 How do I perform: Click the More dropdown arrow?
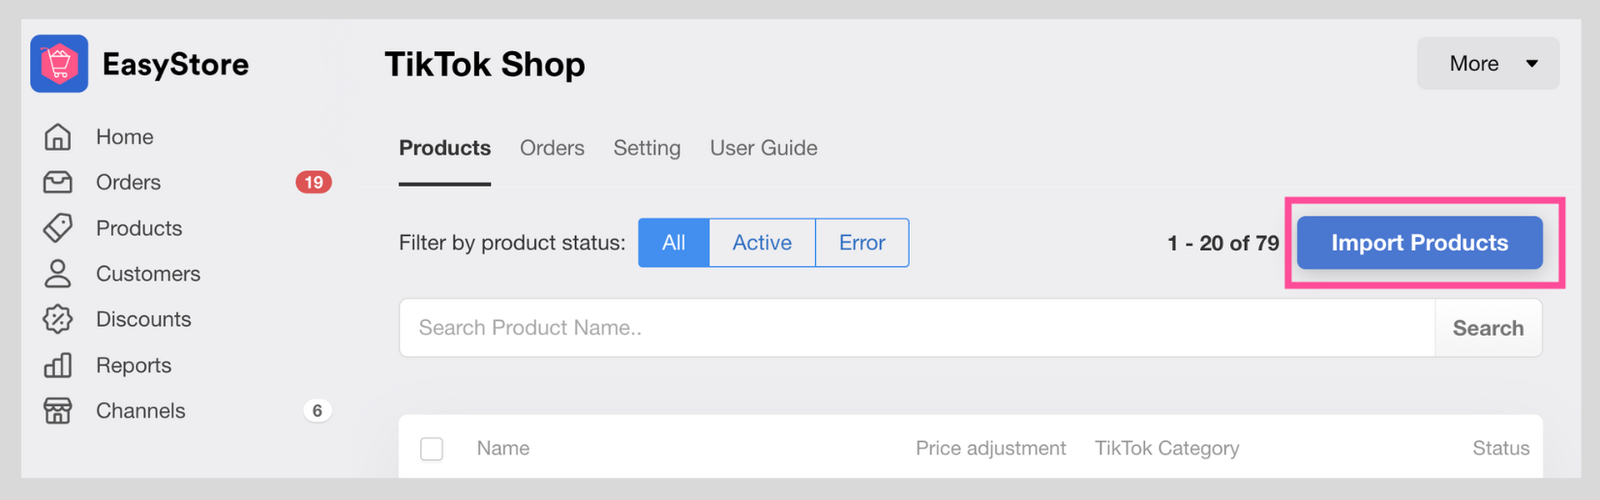pos(1532,64)
